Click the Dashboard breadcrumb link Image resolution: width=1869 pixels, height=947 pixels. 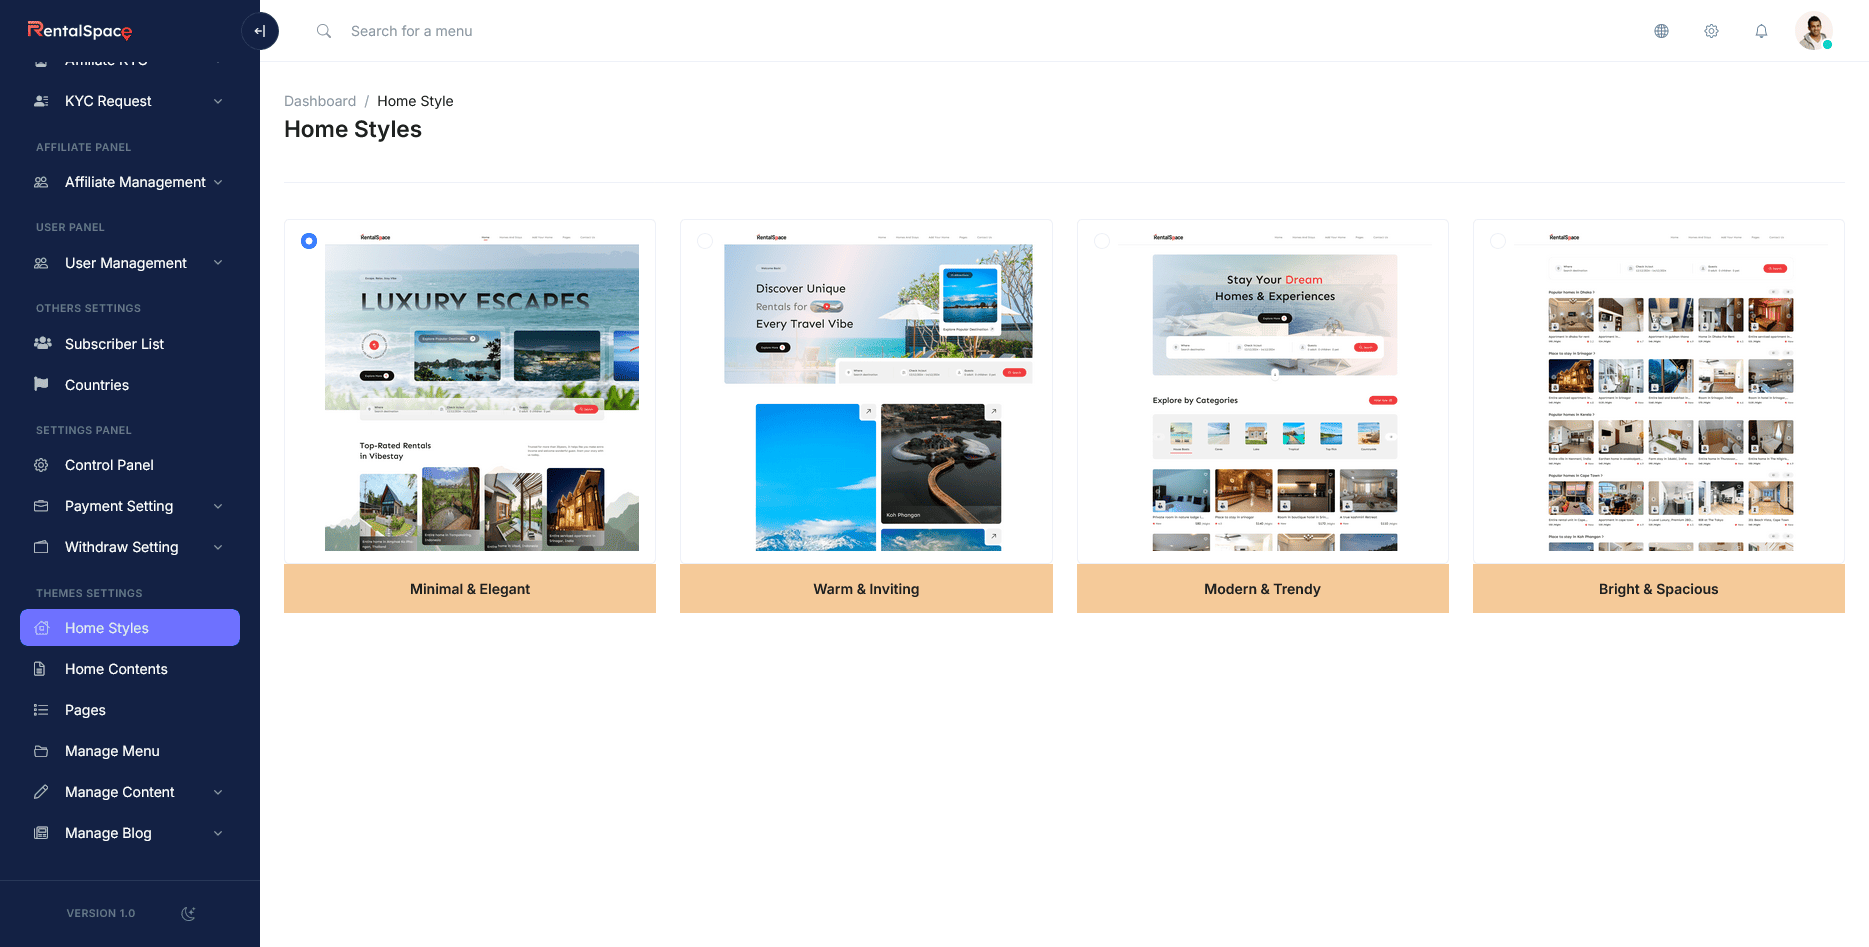click(320, 101)
